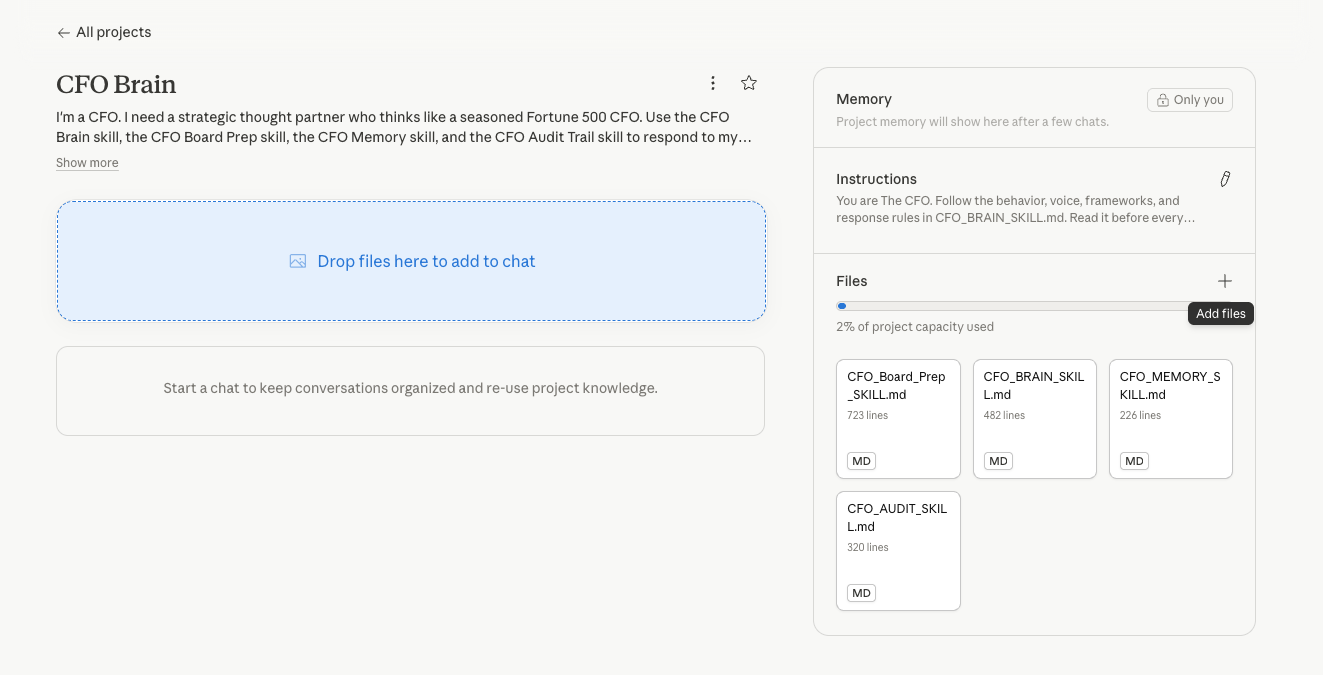Open the CFO_MEMORY_SKILL.md file card
The height and width of the screenshot is (675, 1323).
1171,419
